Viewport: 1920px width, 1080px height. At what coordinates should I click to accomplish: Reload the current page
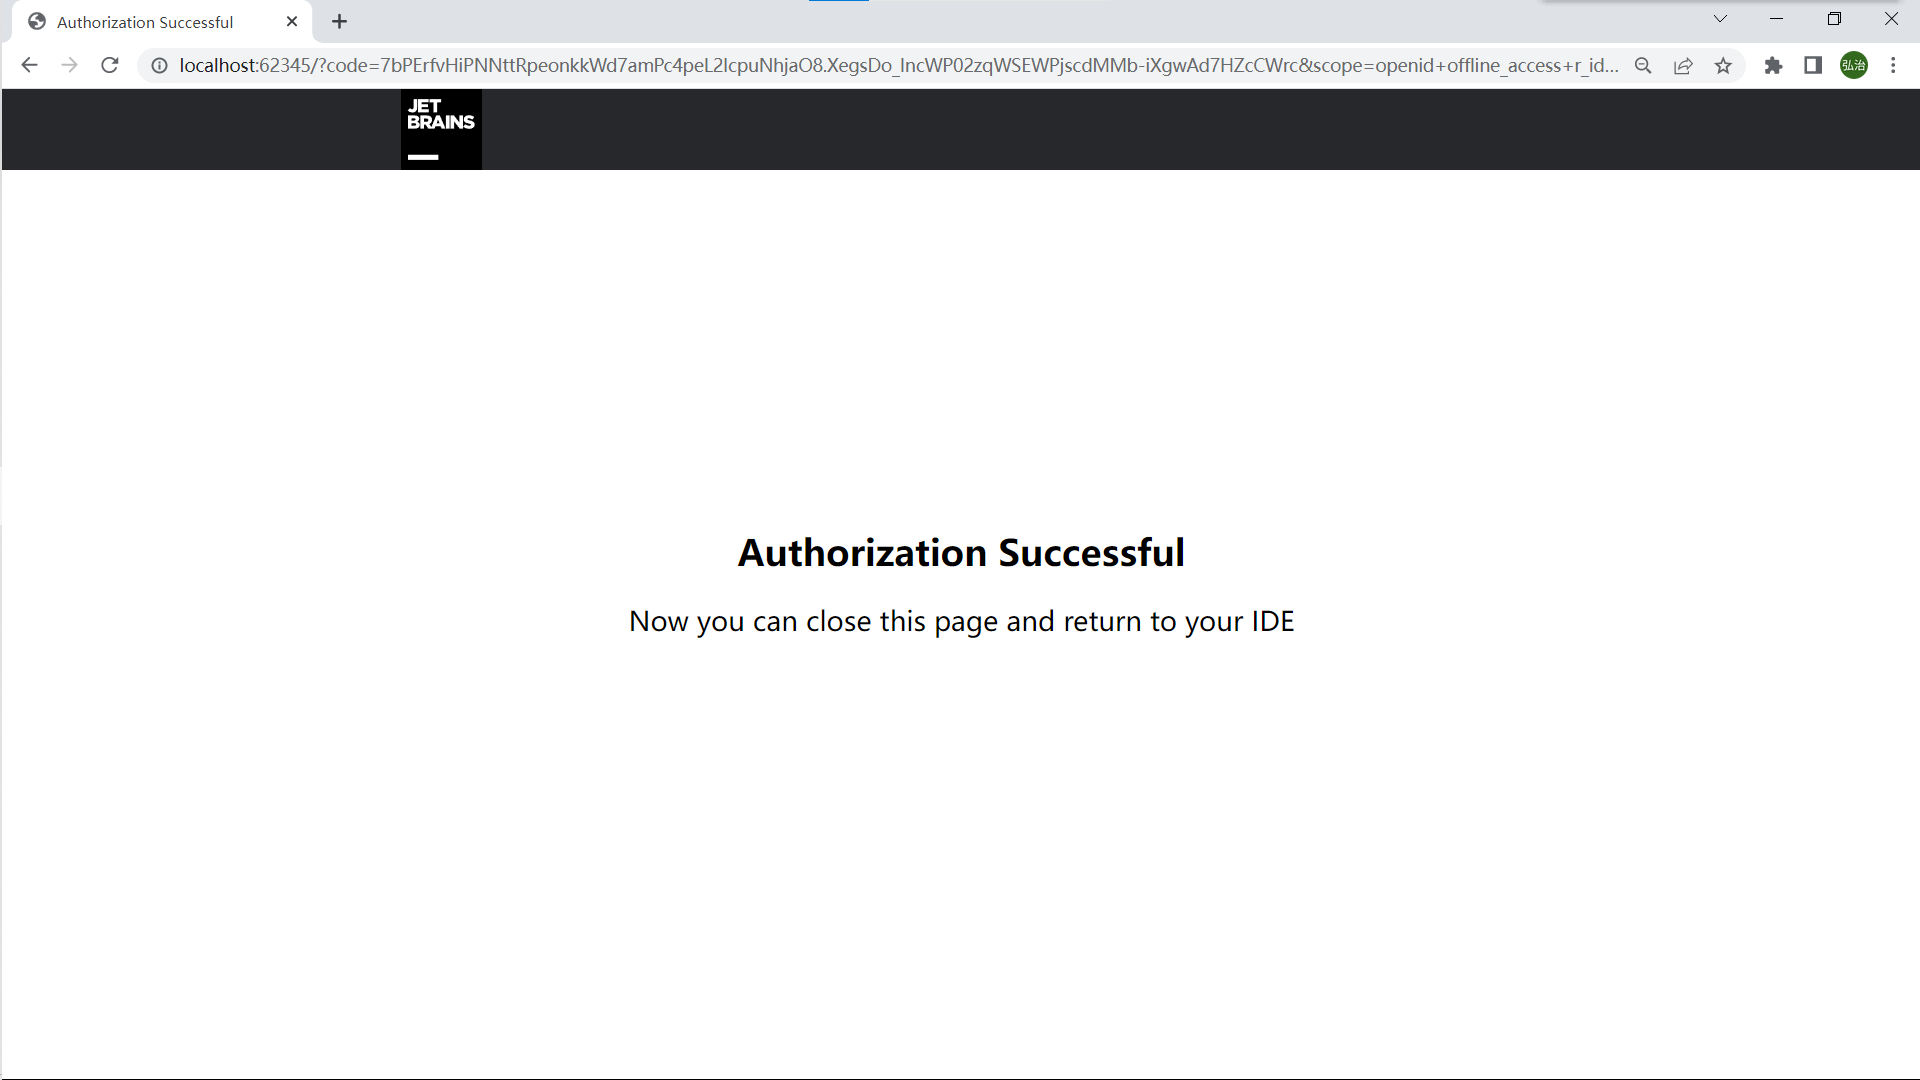pos(110,65)
